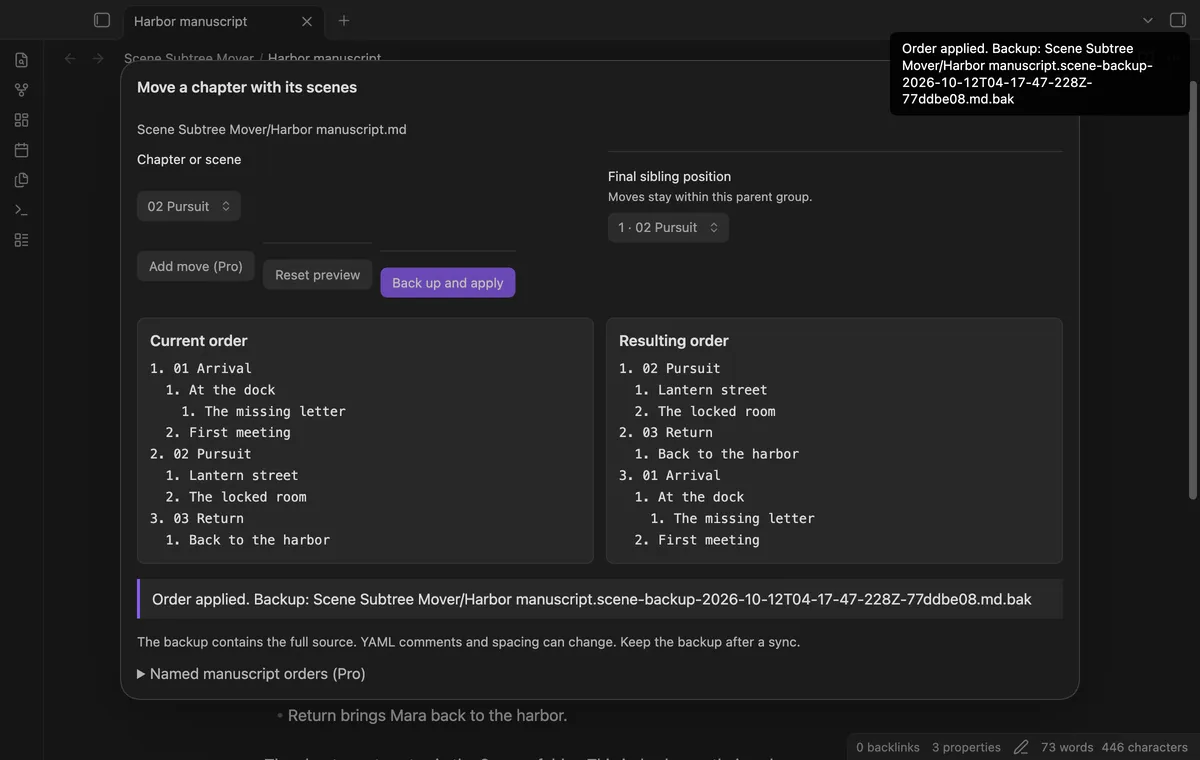Click the Reset preview button
This screenshot has width=1200, height=760.
tap(318, 275)
